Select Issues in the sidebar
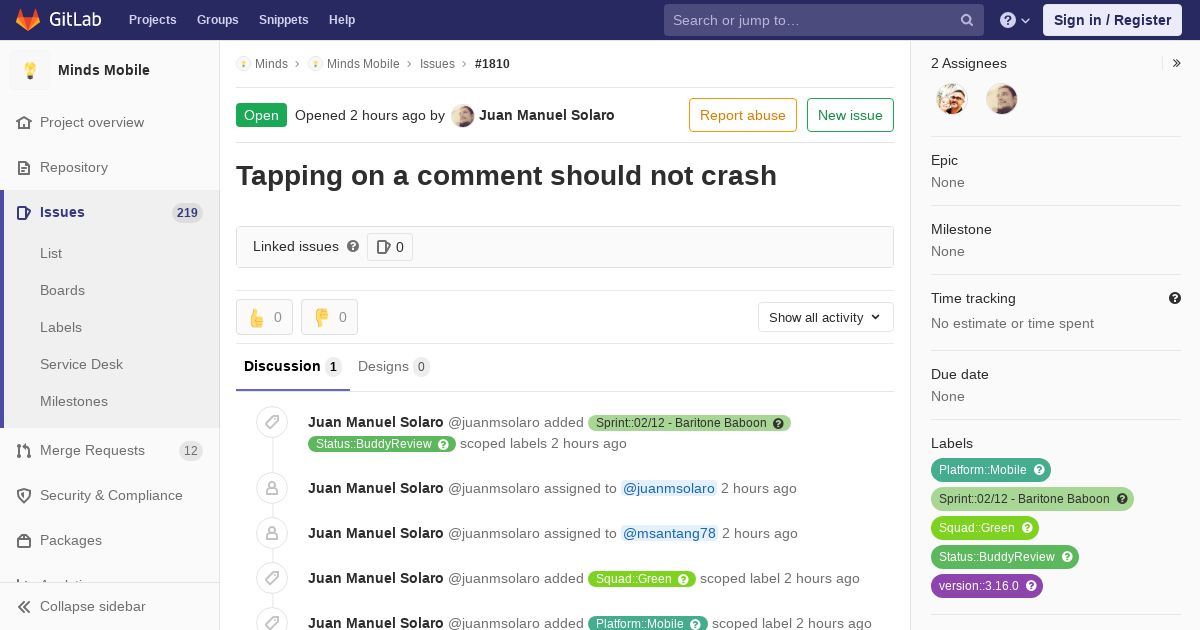The width and height of the screenshot is (1200, 630). pos(62,212)
